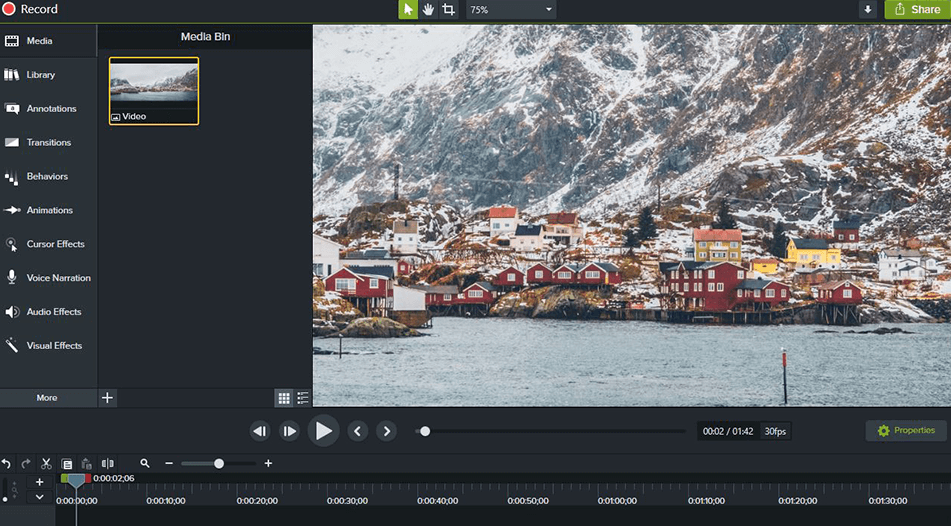
Task: Click the plus icon to import media
Action: tap(107, 398)
